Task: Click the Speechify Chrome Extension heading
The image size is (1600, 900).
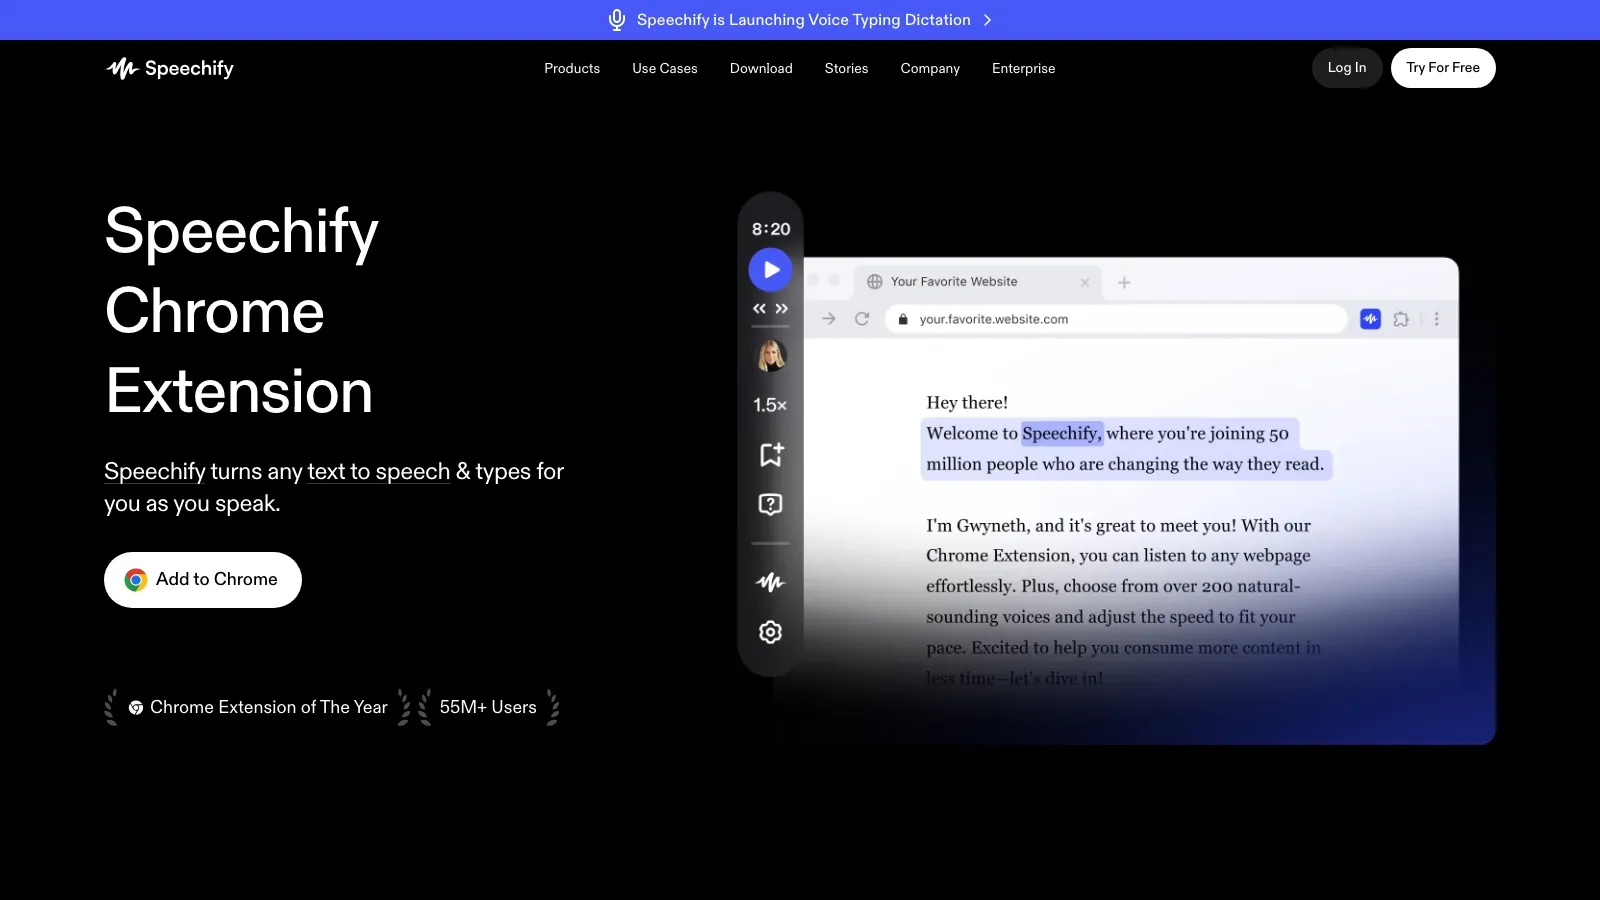Action: [x=241, y=310]
